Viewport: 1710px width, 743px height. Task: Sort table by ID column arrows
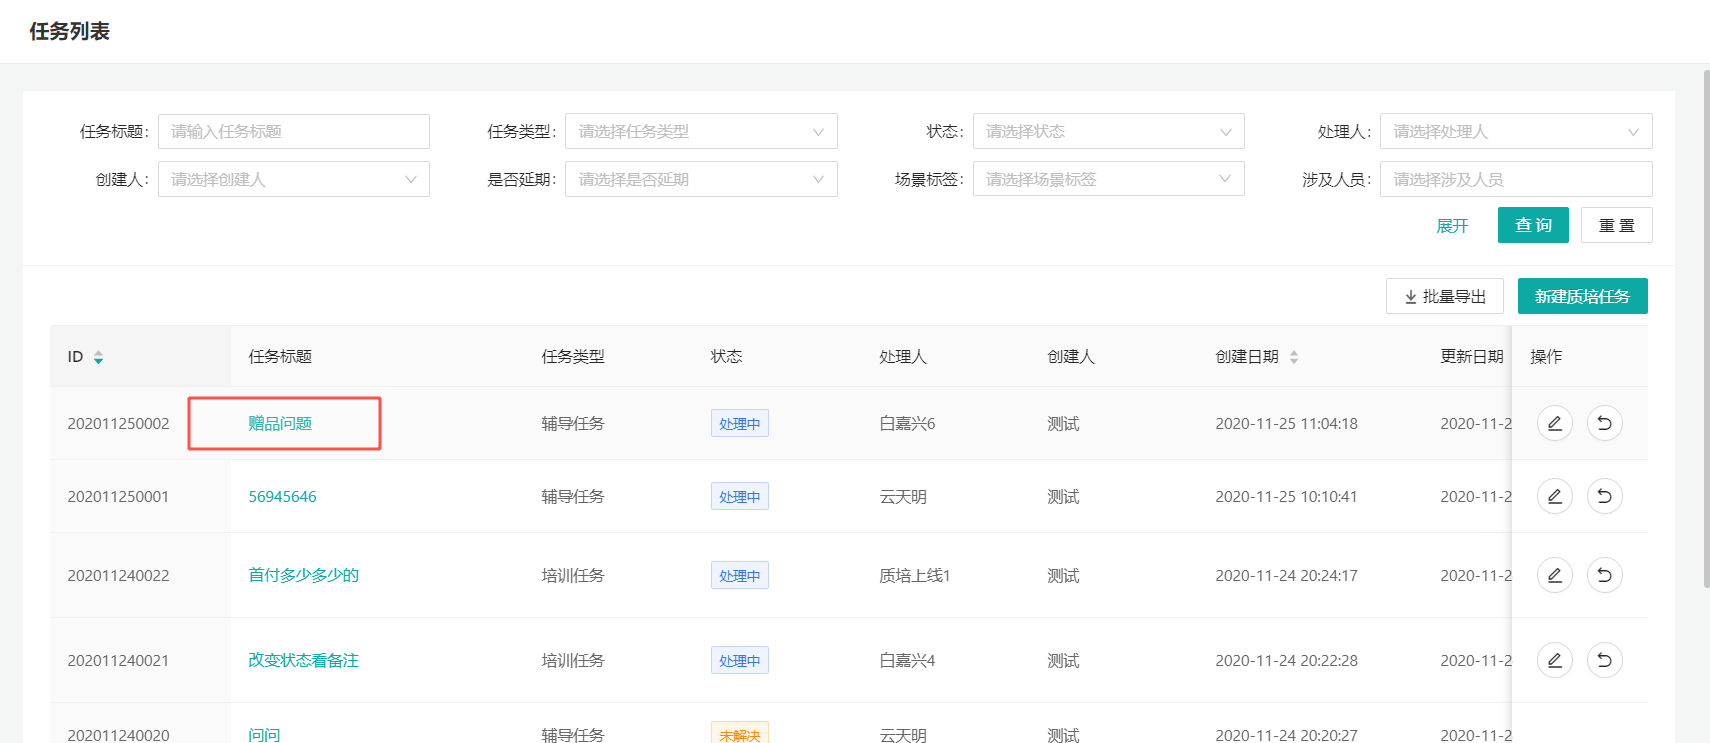(98, 357)
